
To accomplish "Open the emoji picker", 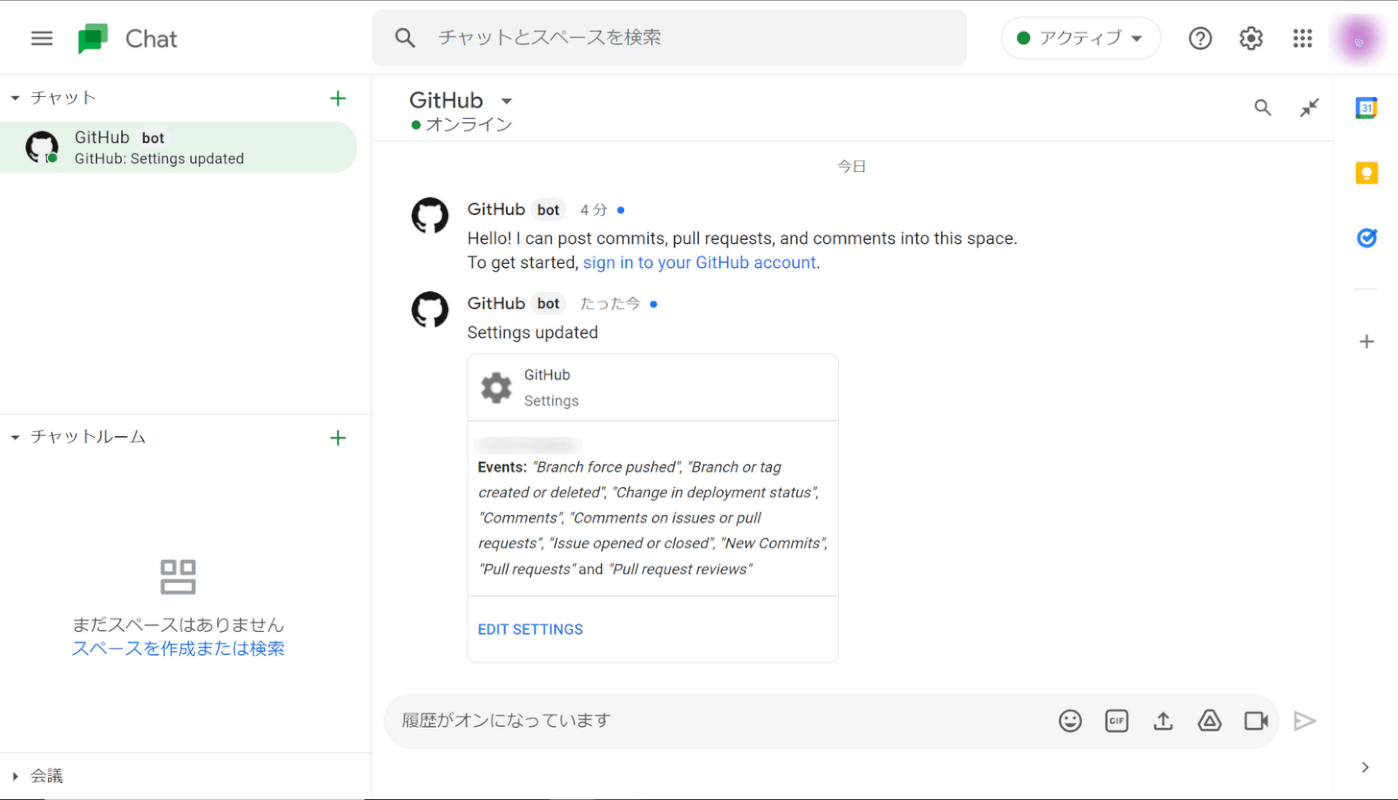I will tap(1070, 721).
